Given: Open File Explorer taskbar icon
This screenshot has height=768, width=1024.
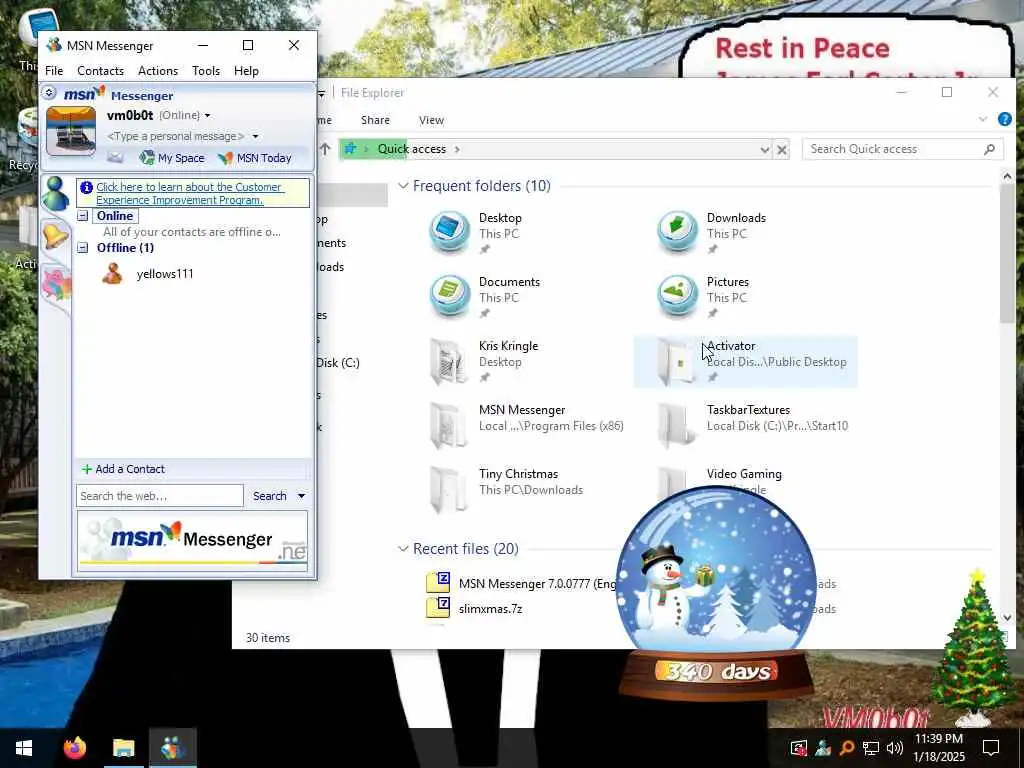Looking at the screenshot, I should (x=123, y=748).
